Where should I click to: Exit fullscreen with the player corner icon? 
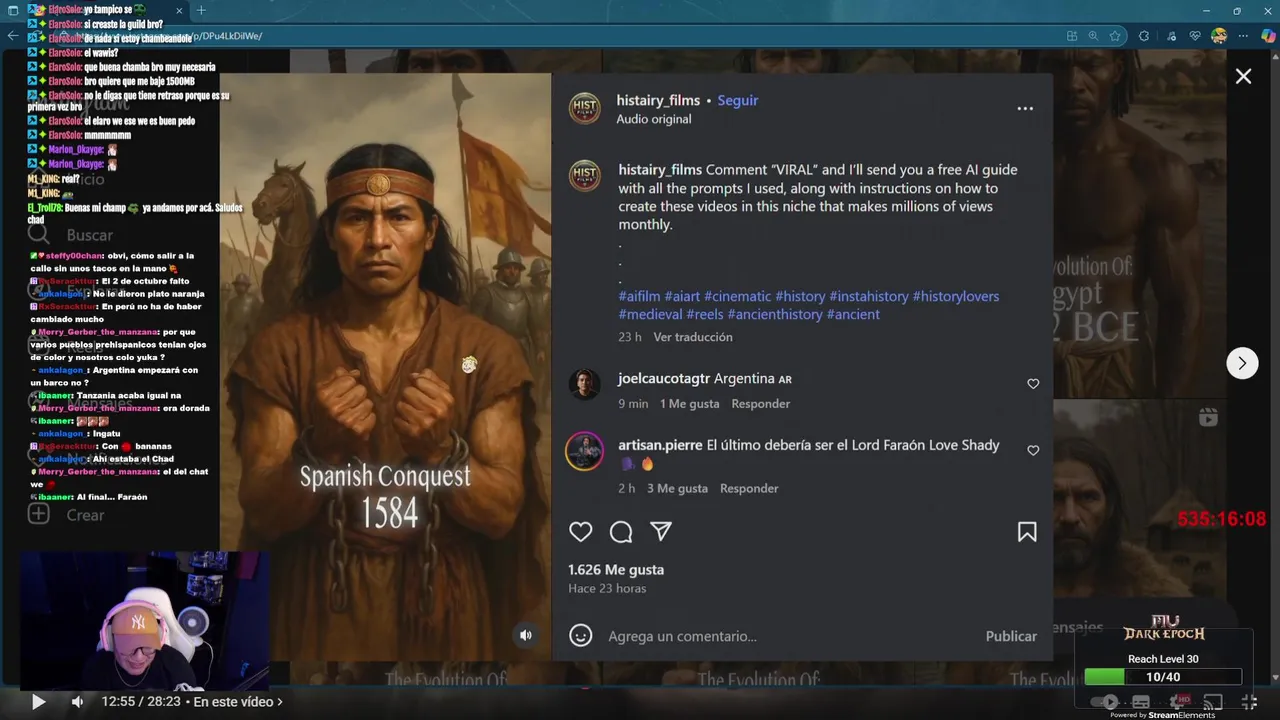(x=1250, y=702)
